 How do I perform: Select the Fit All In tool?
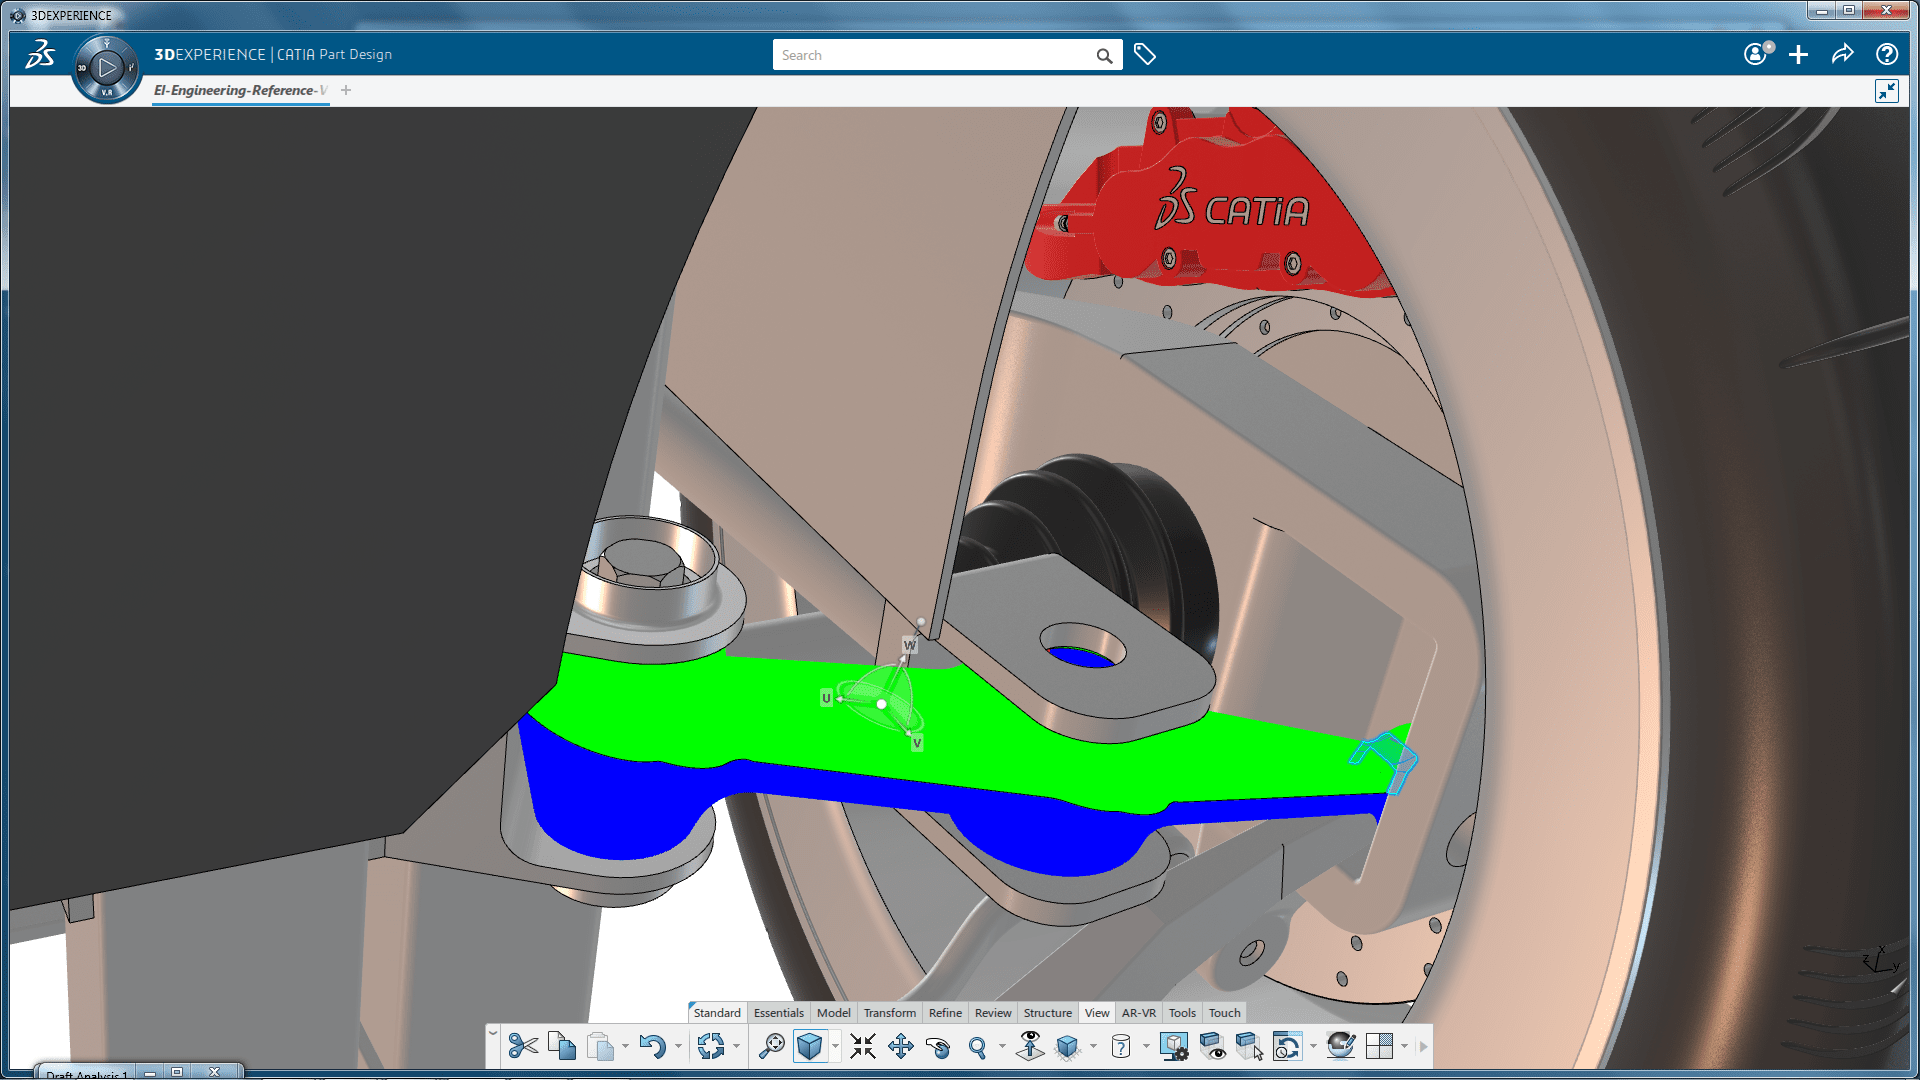[862, 1046]
